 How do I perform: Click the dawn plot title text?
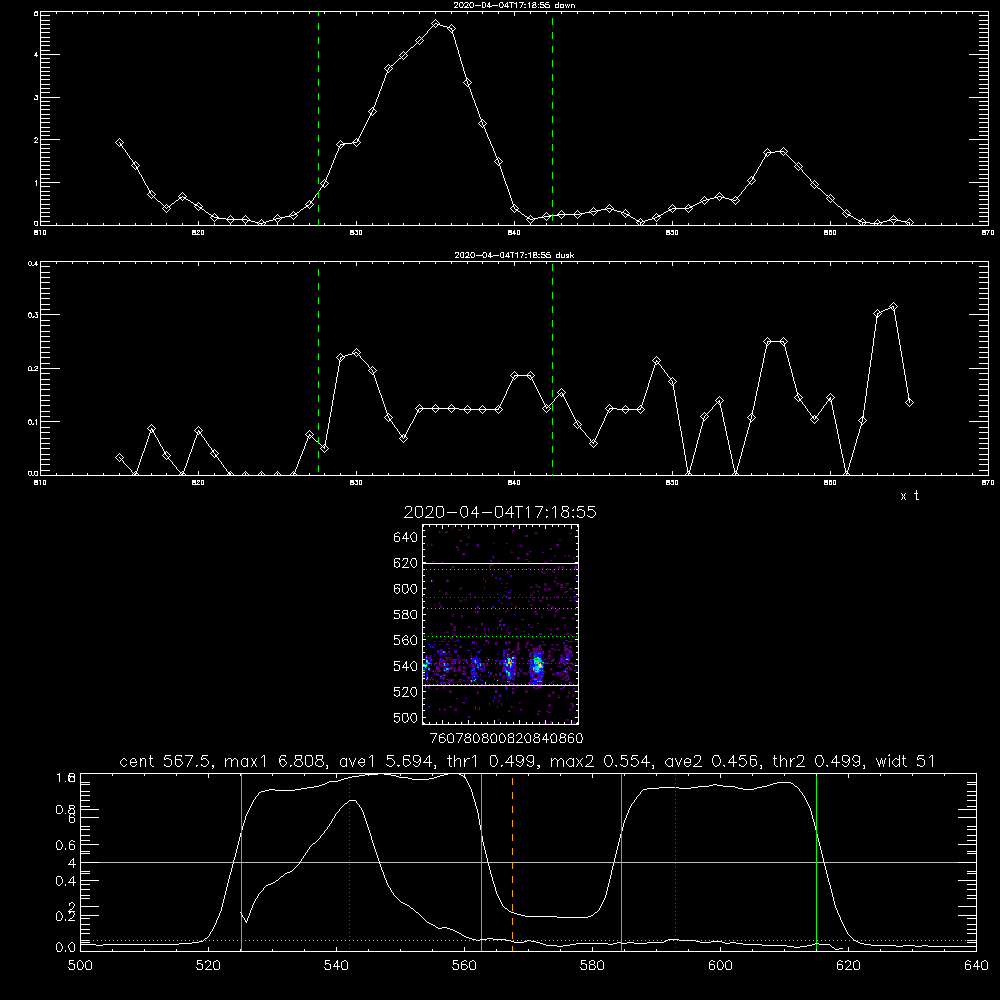click(x=514, y=5)
